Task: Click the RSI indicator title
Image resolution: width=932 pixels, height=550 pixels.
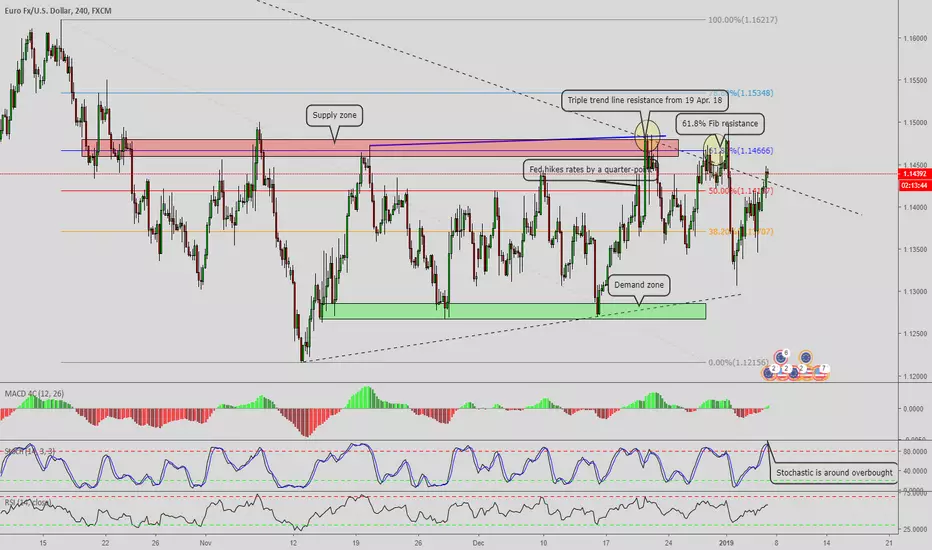Action: (x=28, y=502)
